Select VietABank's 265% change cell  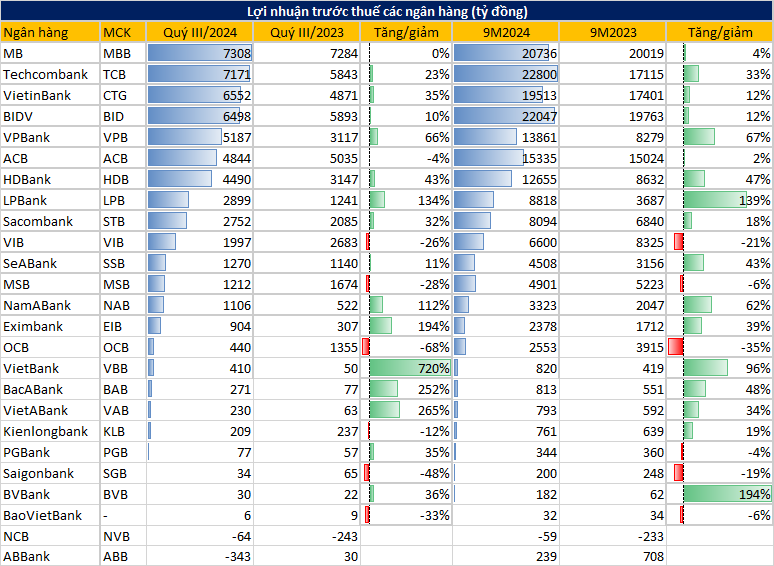(406, 410)
